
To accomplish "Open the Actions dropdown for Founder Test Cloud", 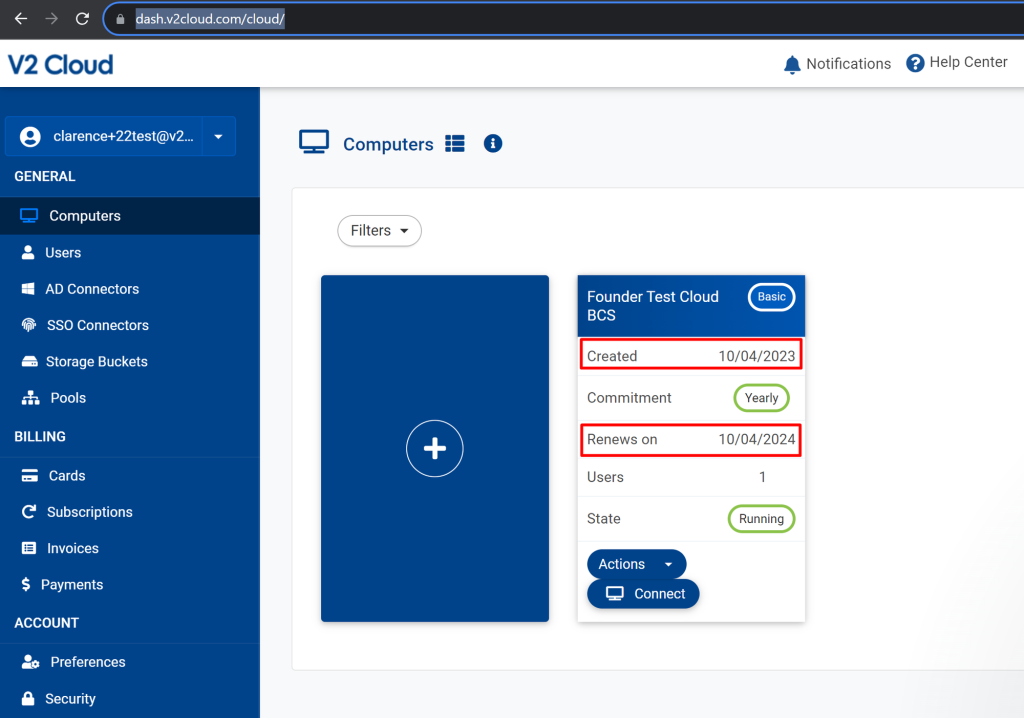I will (636, 563).
